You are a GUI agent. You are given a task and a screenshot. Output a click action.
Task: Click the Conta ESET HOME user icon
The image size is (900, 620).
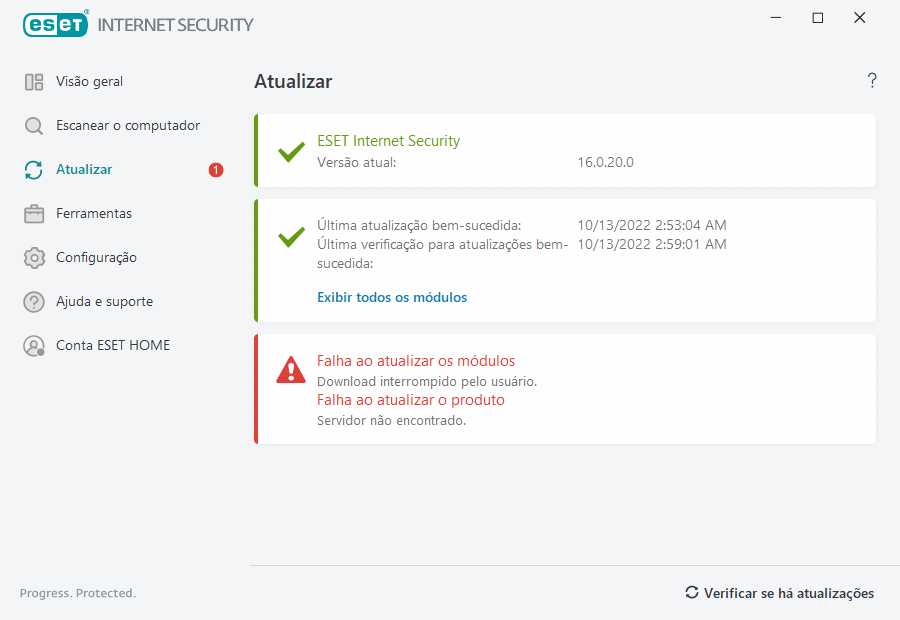click(34, 346)
